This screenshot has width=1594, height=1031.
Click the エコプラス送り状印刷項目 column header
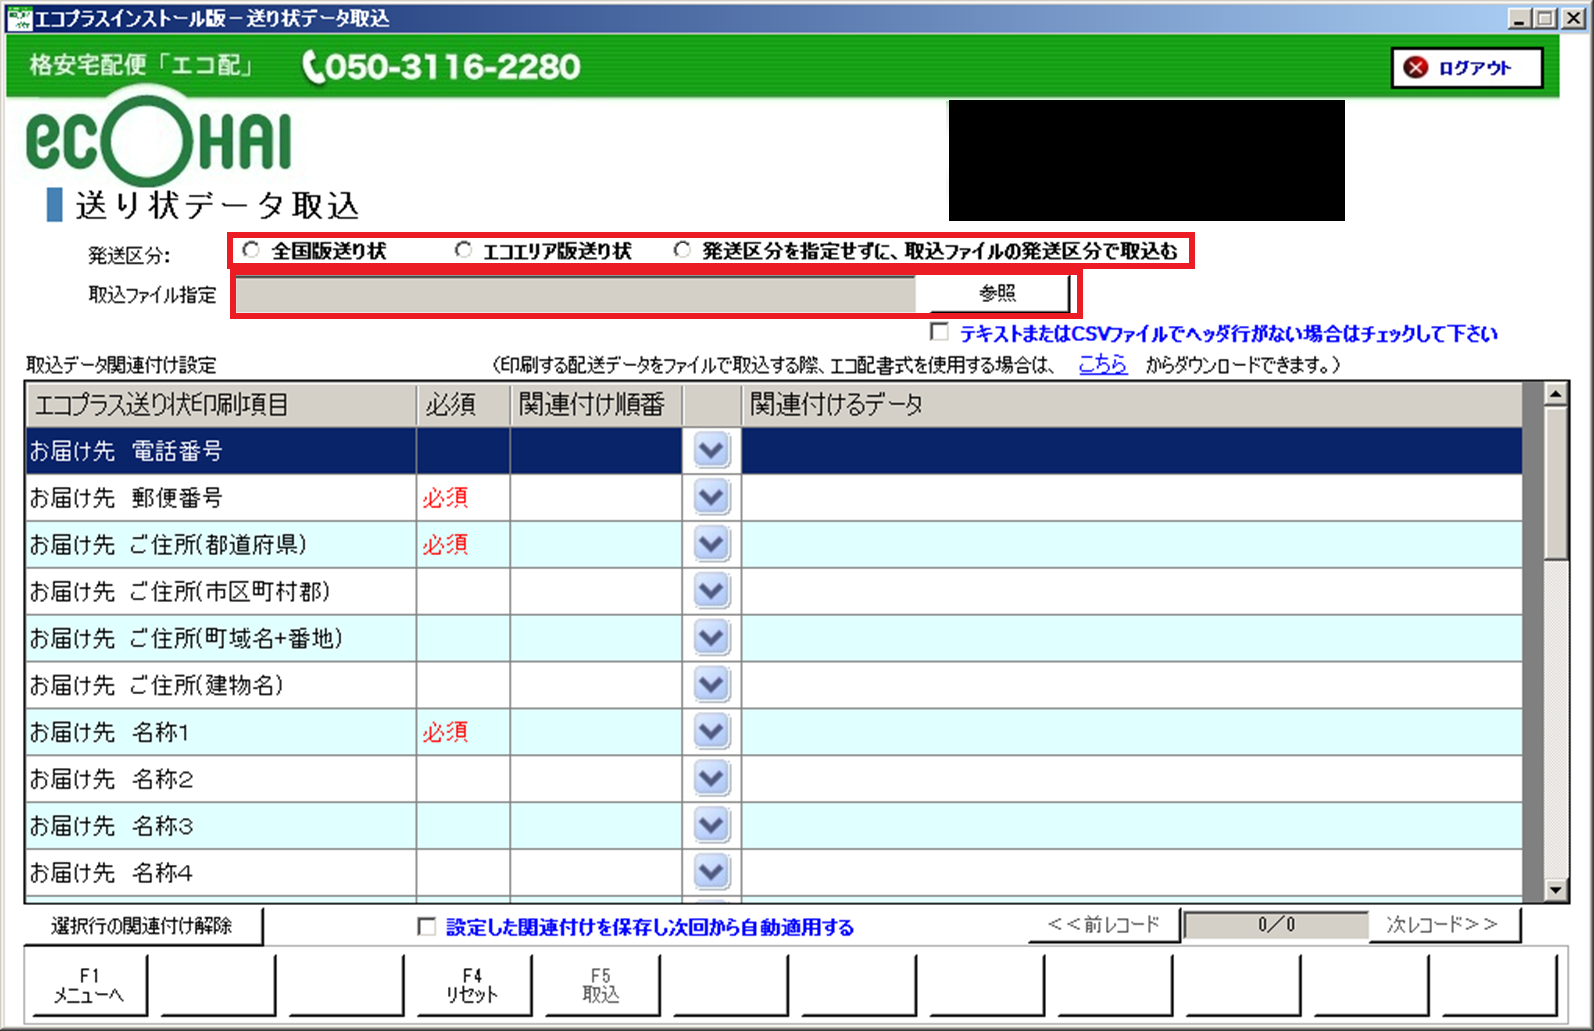pos(221,405)
